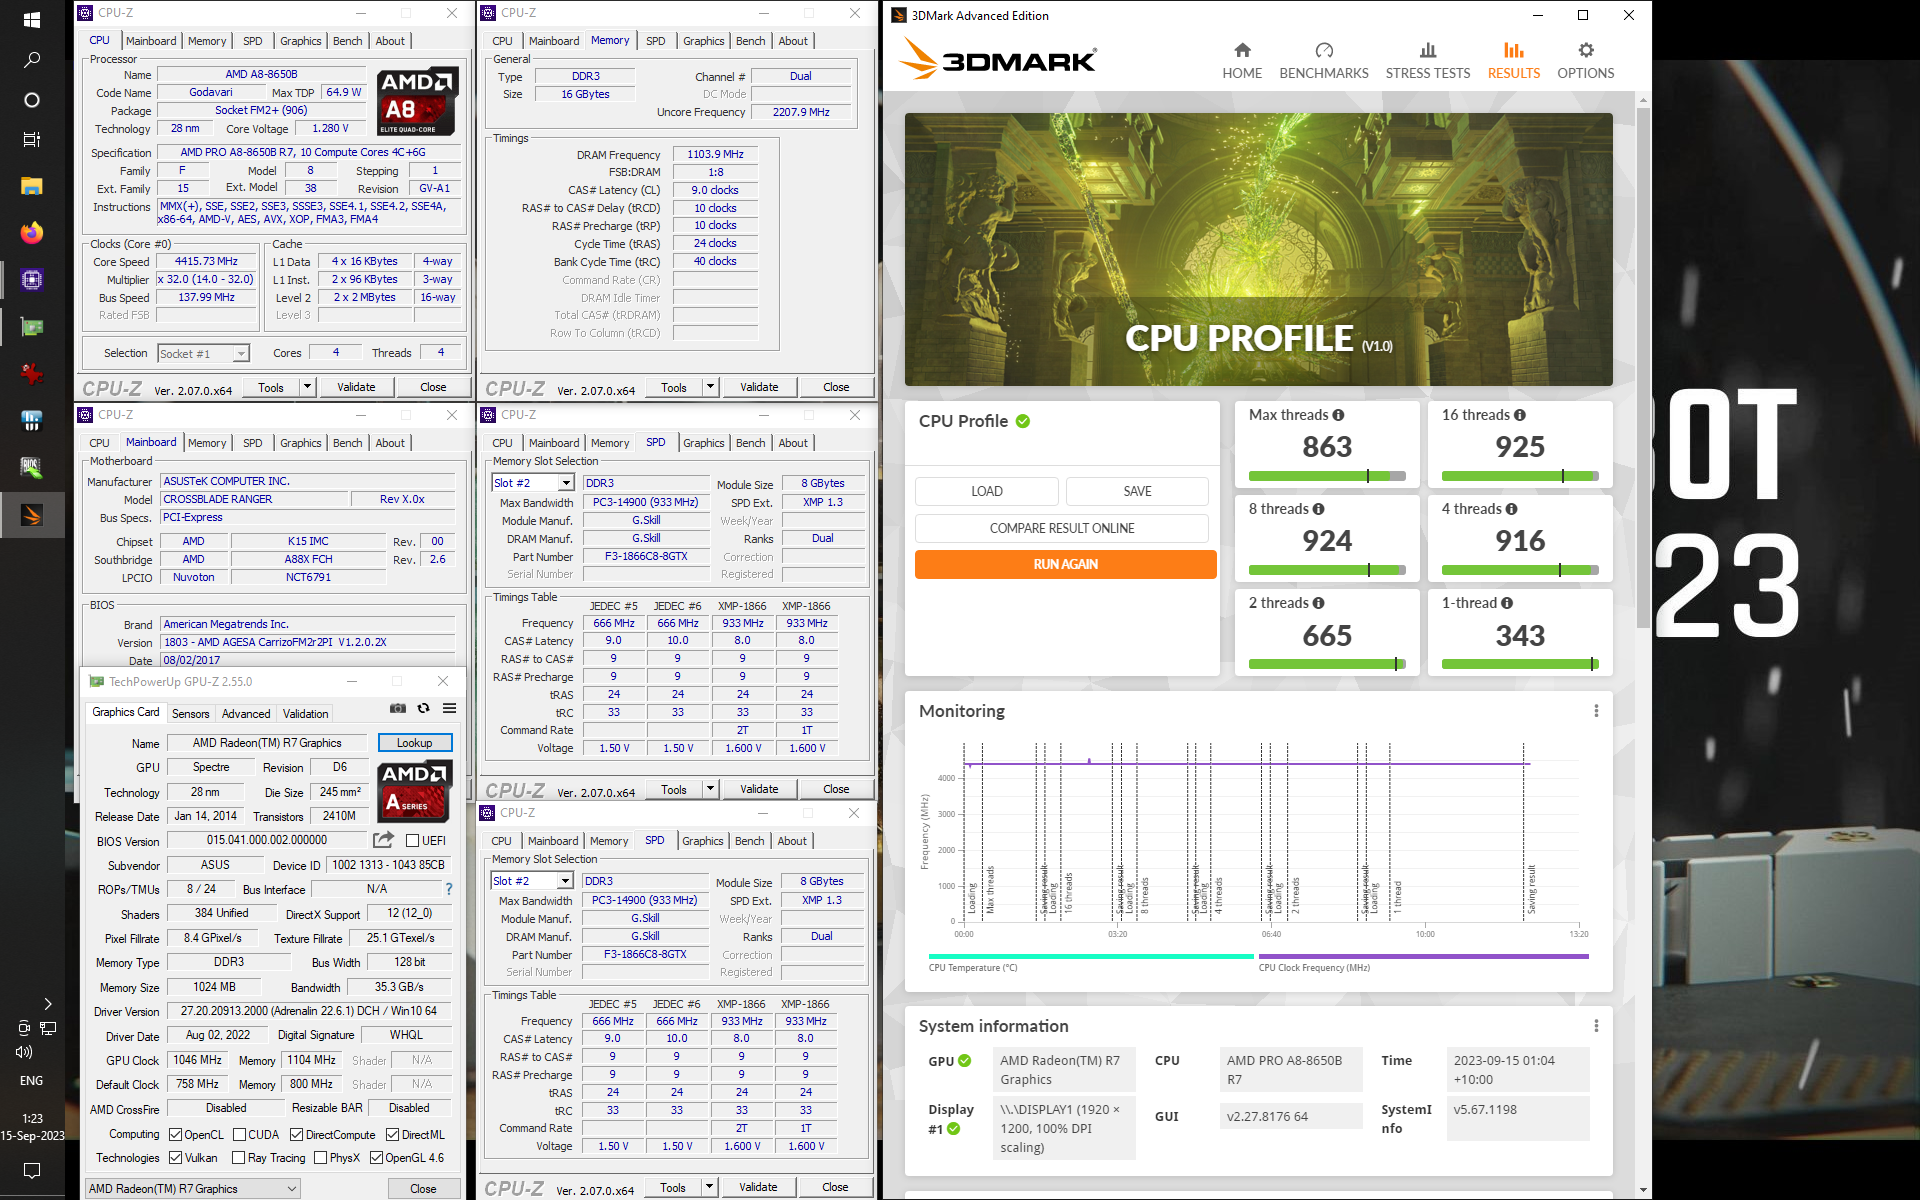
Task: Open GPU-Z hamburger menu
Action: [450, 708]
